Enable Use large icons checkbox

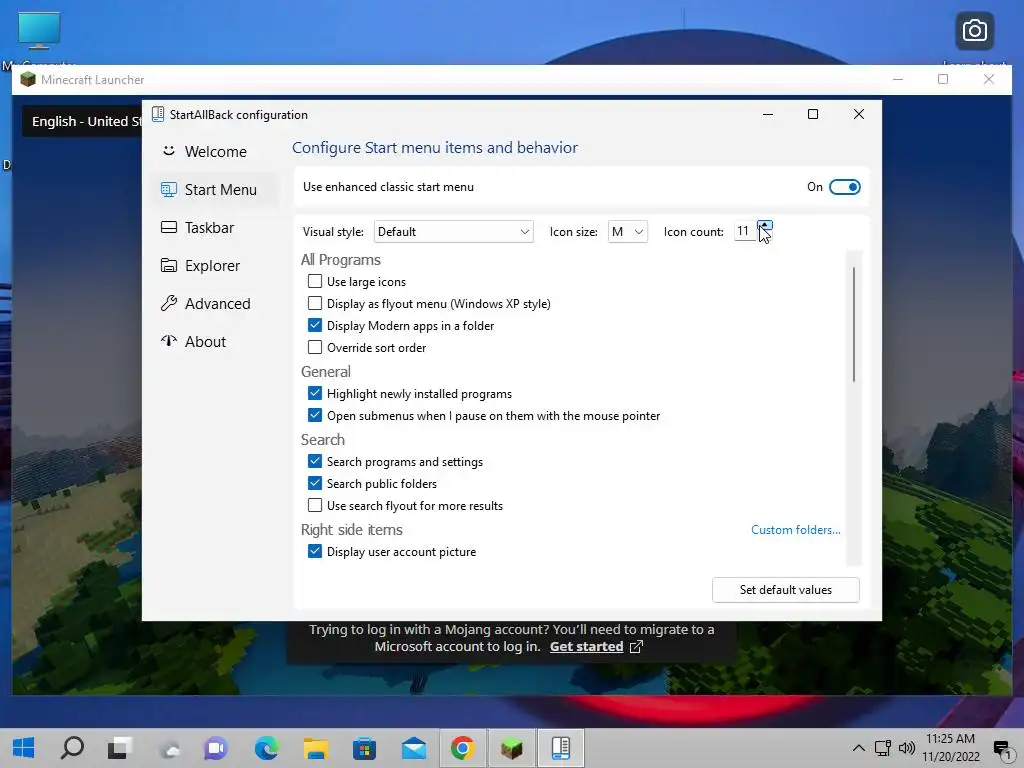315,281
